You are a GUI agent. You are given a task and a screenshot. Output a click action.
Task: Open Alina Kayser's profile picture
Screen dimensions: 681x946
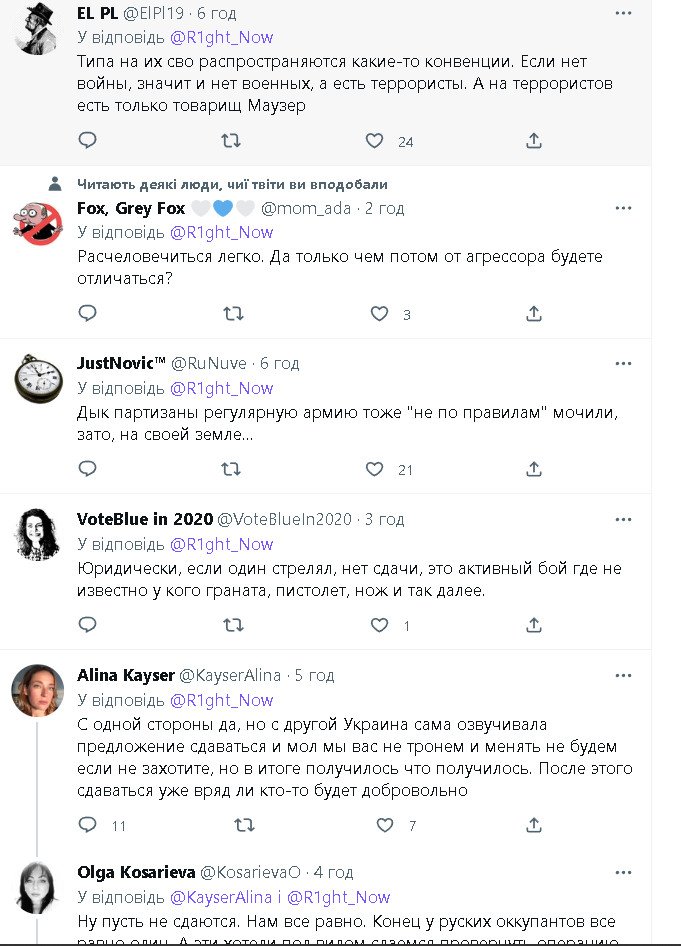[x=38, y=690]
